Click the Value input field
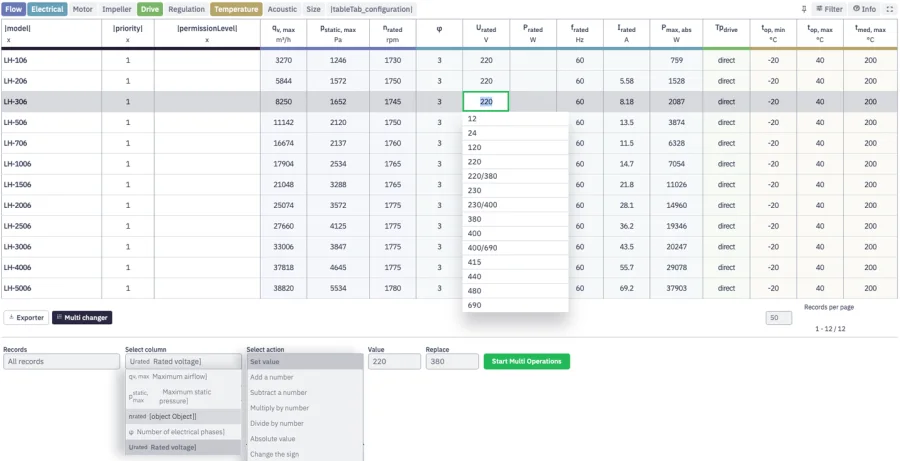The width and height of the screenshot is (900, 461). coord(394,361)
